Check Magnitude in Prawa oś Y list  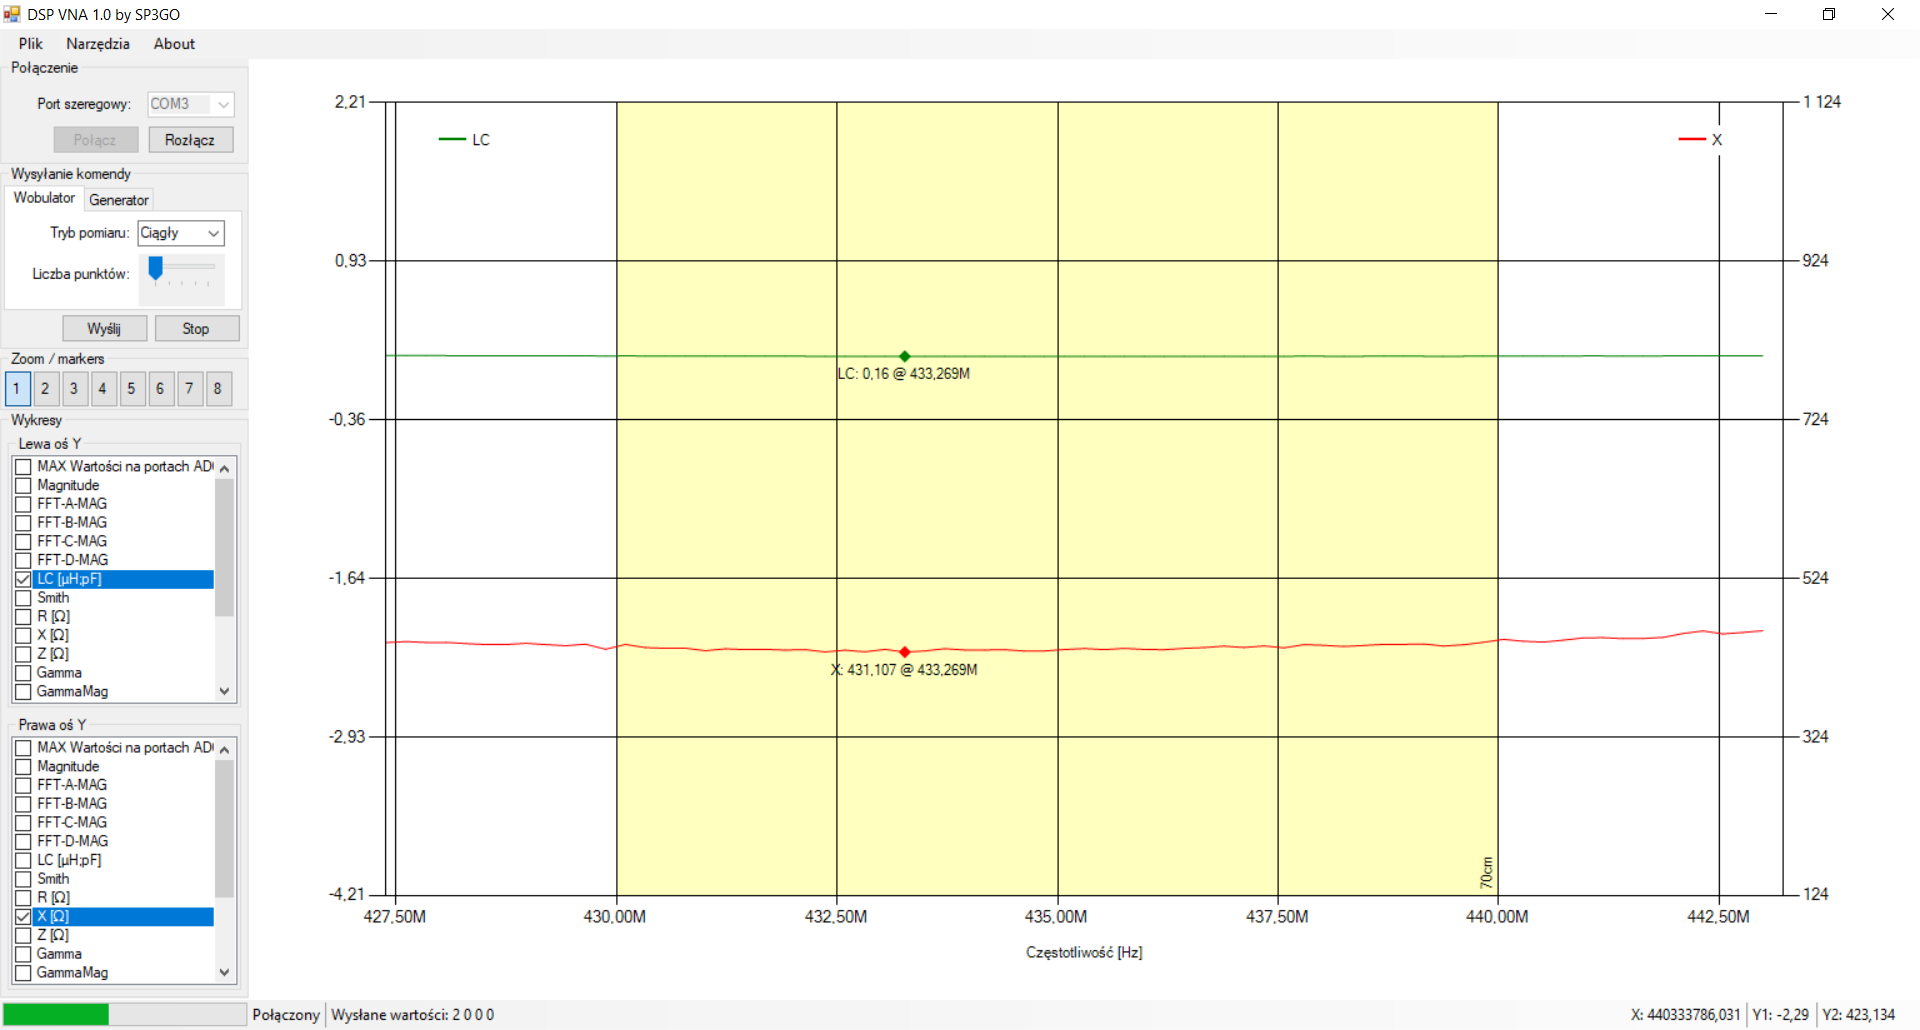pyautogui.click(x=24, y=767)
